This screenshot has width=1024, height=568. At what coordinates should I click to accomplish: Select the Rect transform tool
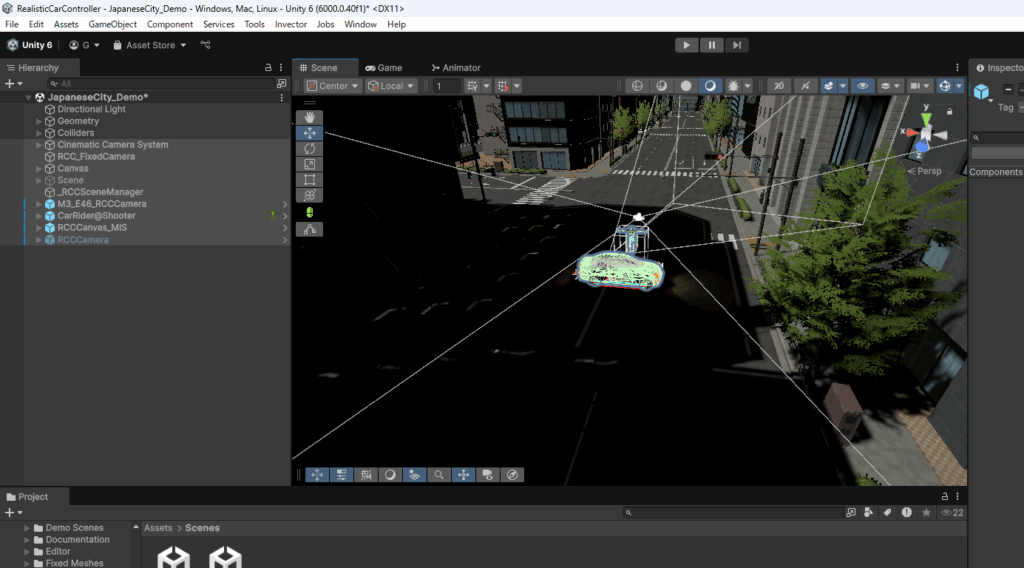pos(310,180)
